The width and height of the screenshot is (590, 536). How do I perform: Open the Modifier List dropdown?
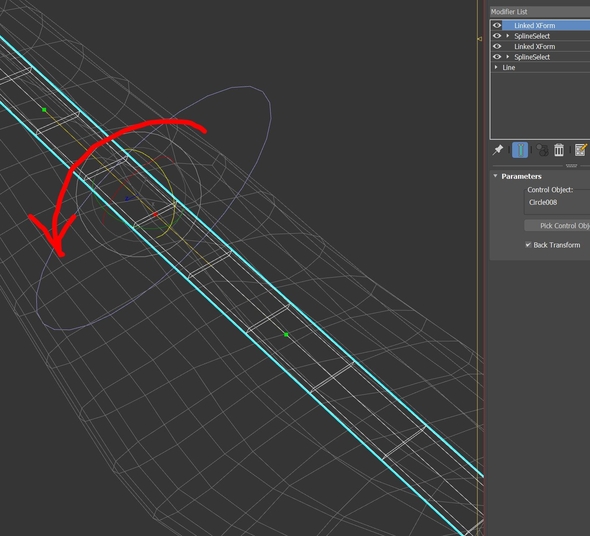click(x=540, y=12)
